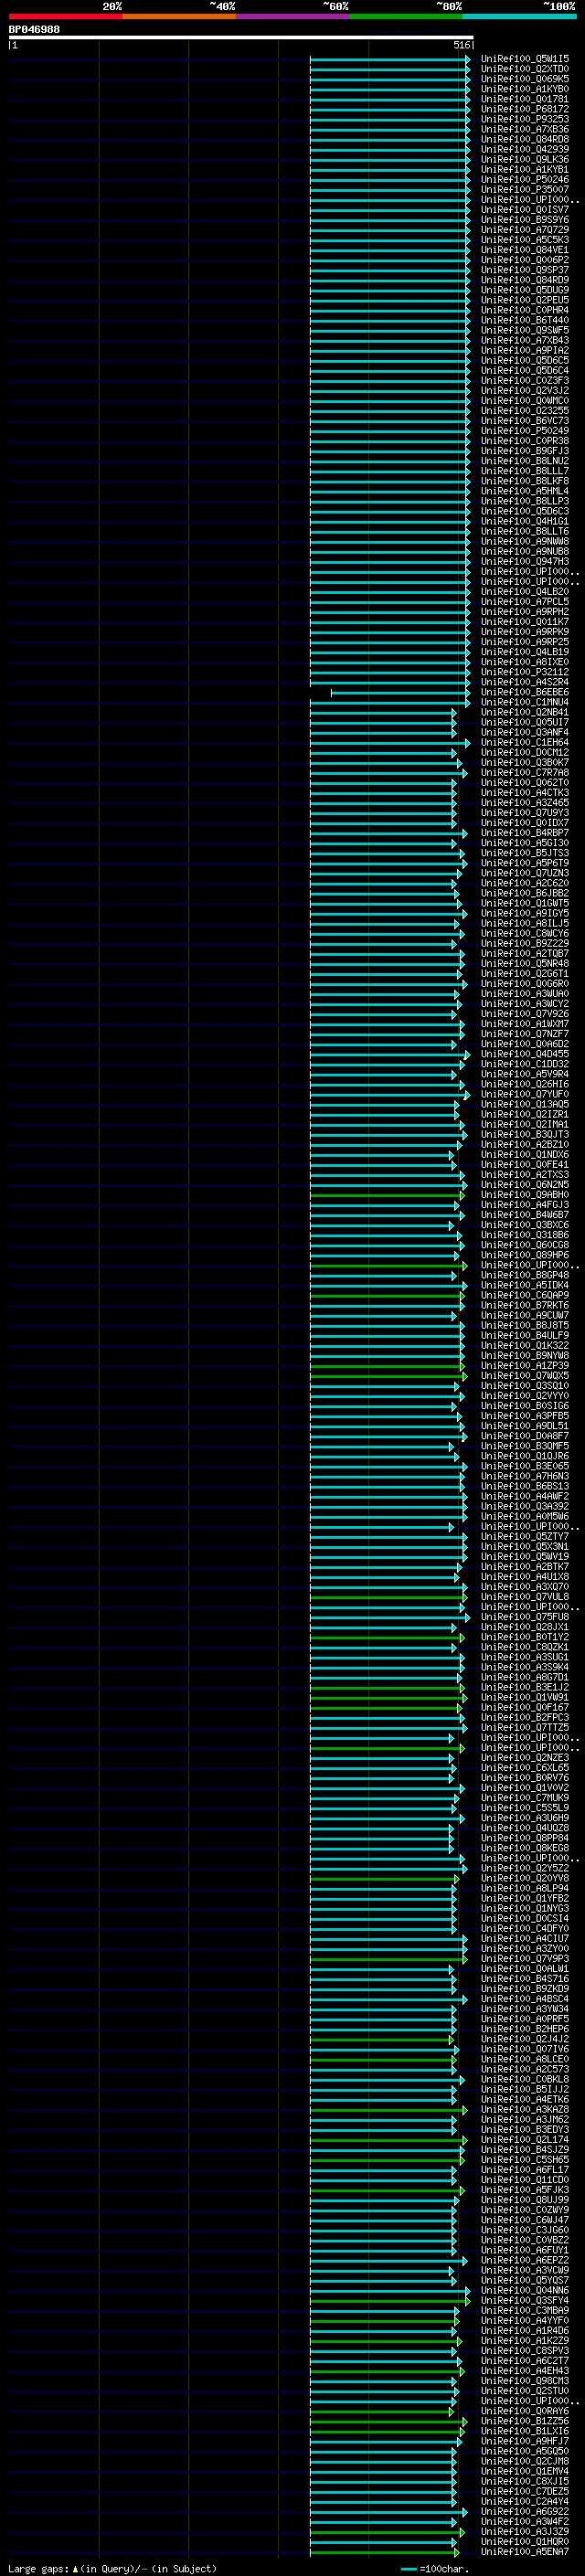Click the green alignment bar for UniRef100_Q3SFY4
This screenshot has width=585, height=2576.
(389, 2301)
